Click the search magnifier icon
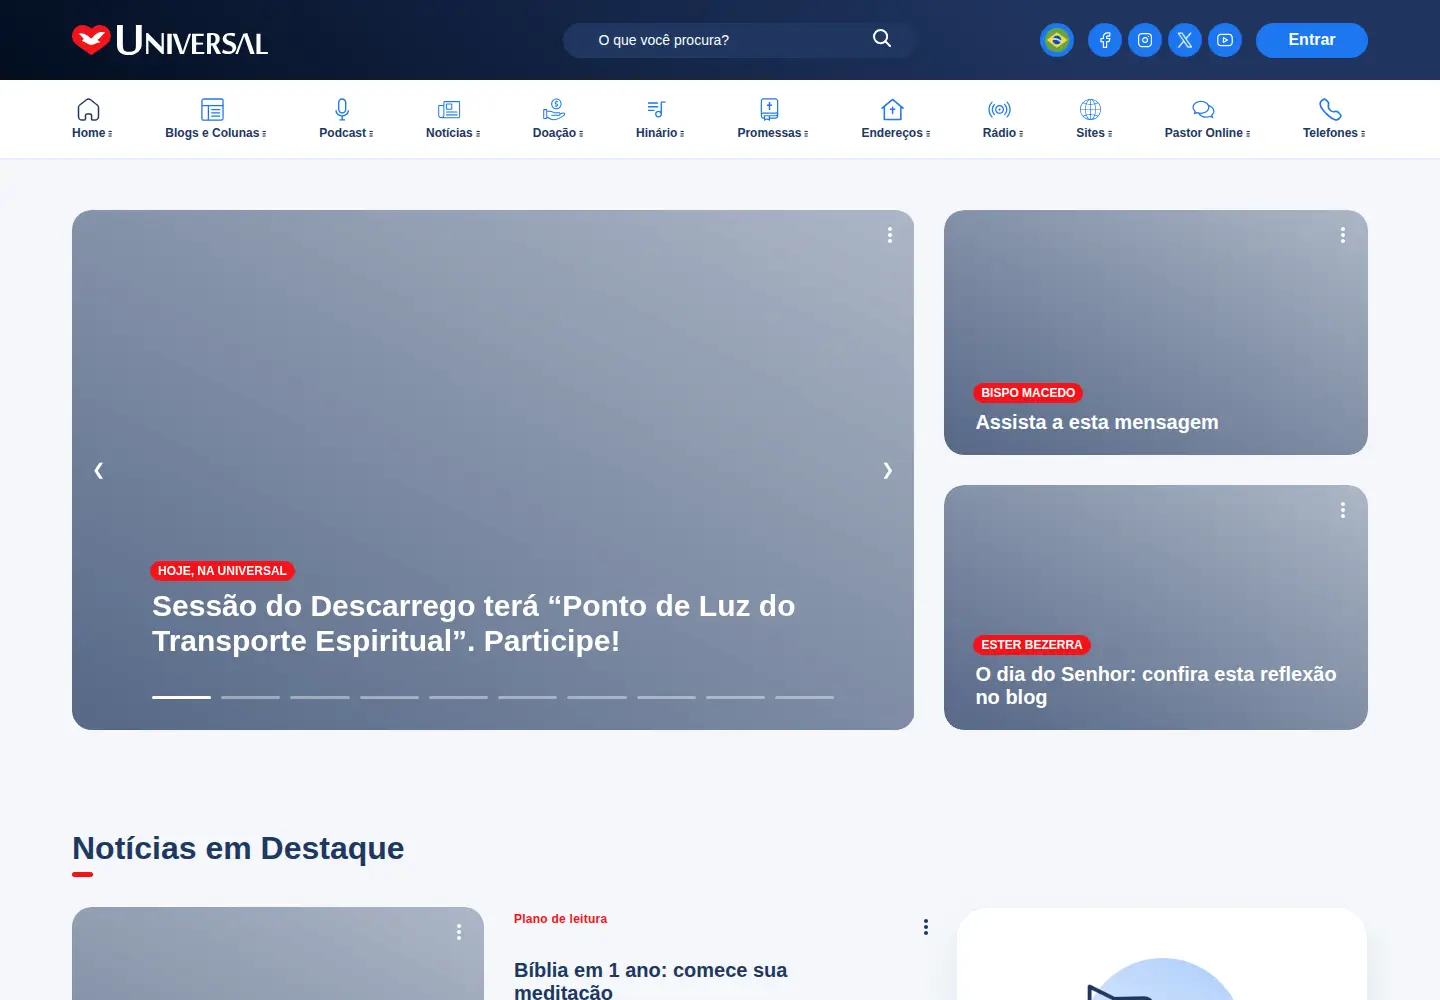The width and height of the screenshot is (1440, 1000). pyautogui.click(x=881, y=38)
